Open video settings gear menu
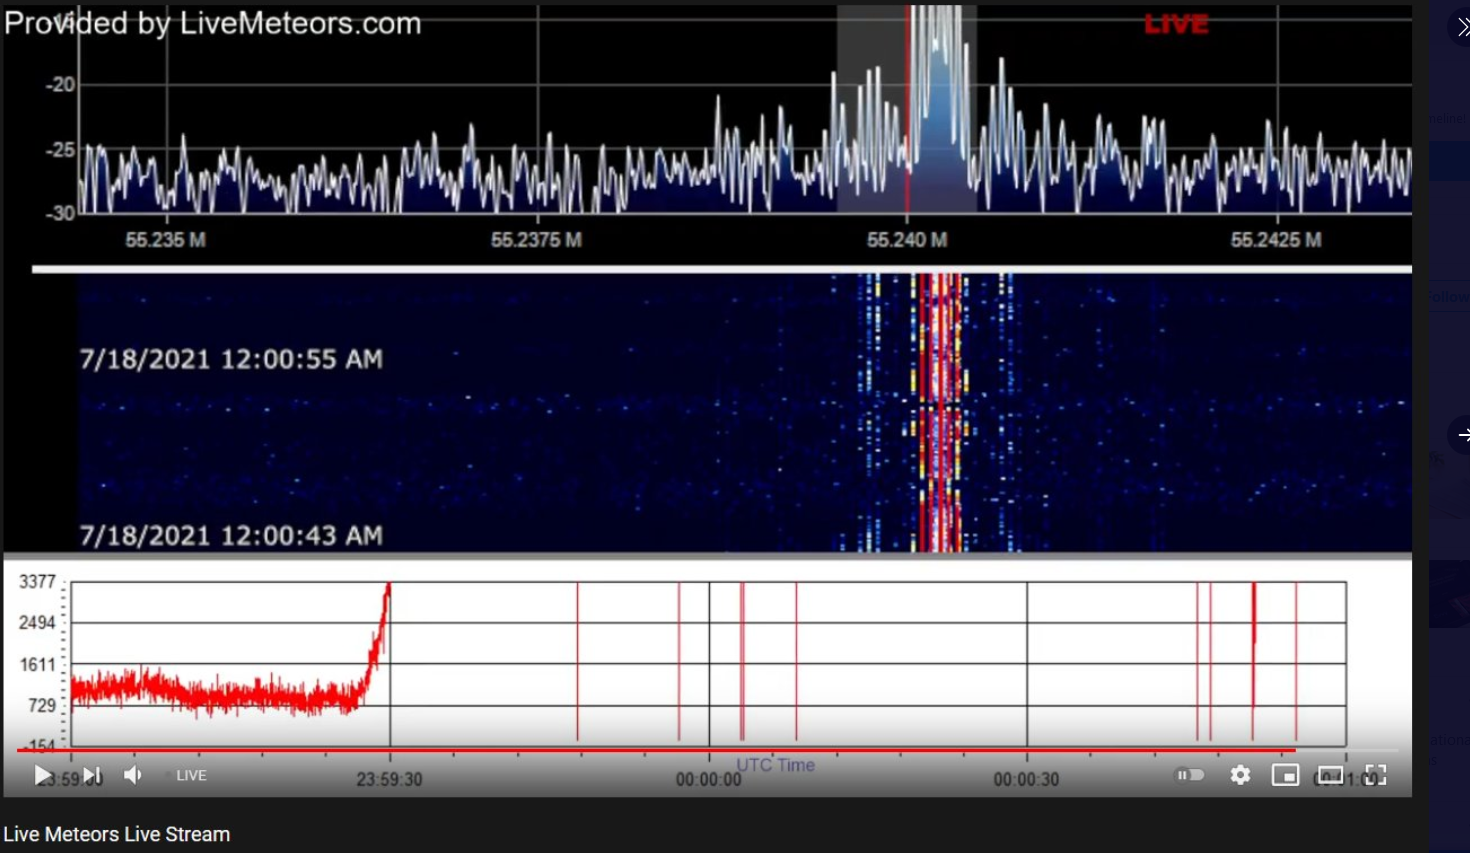Screen dimensions: 1470x853 1240,775
